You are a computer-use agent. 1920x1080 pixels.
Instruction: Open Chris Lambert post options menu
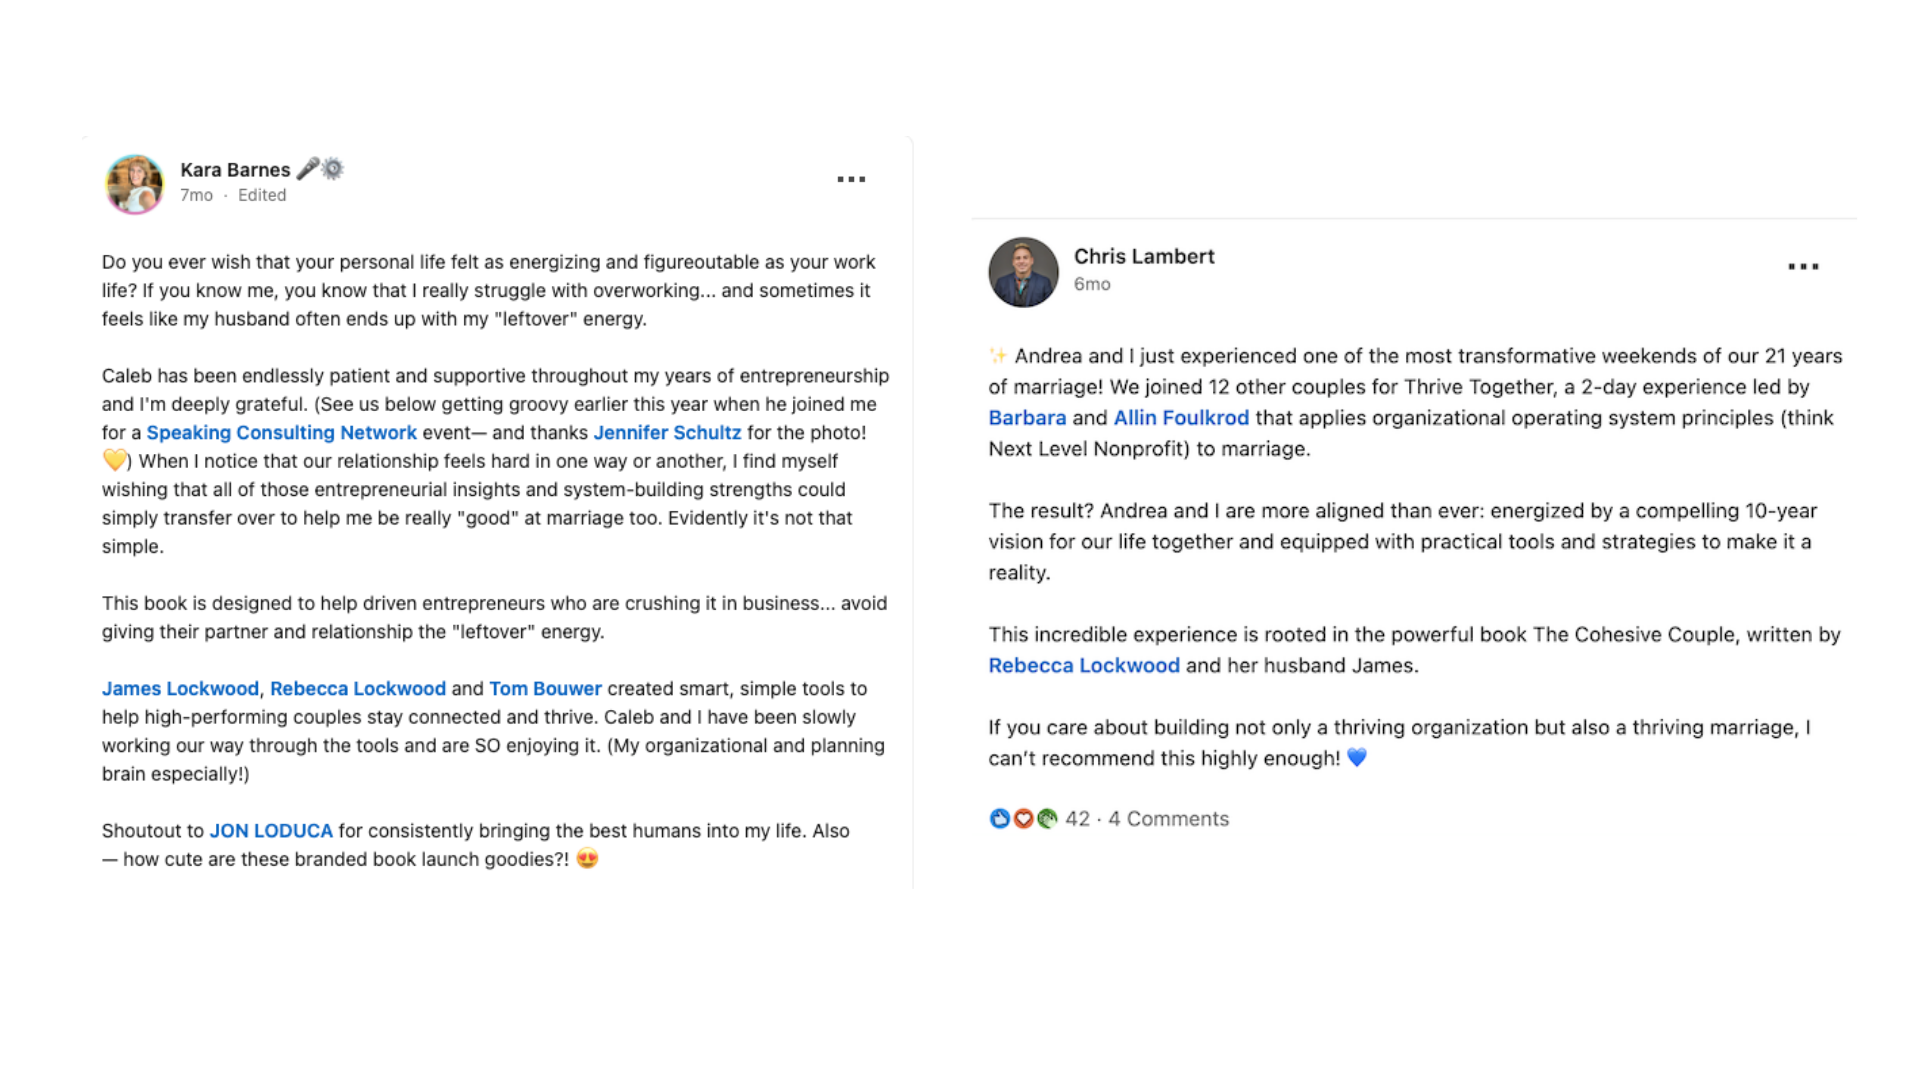(x=1803, y=267)
